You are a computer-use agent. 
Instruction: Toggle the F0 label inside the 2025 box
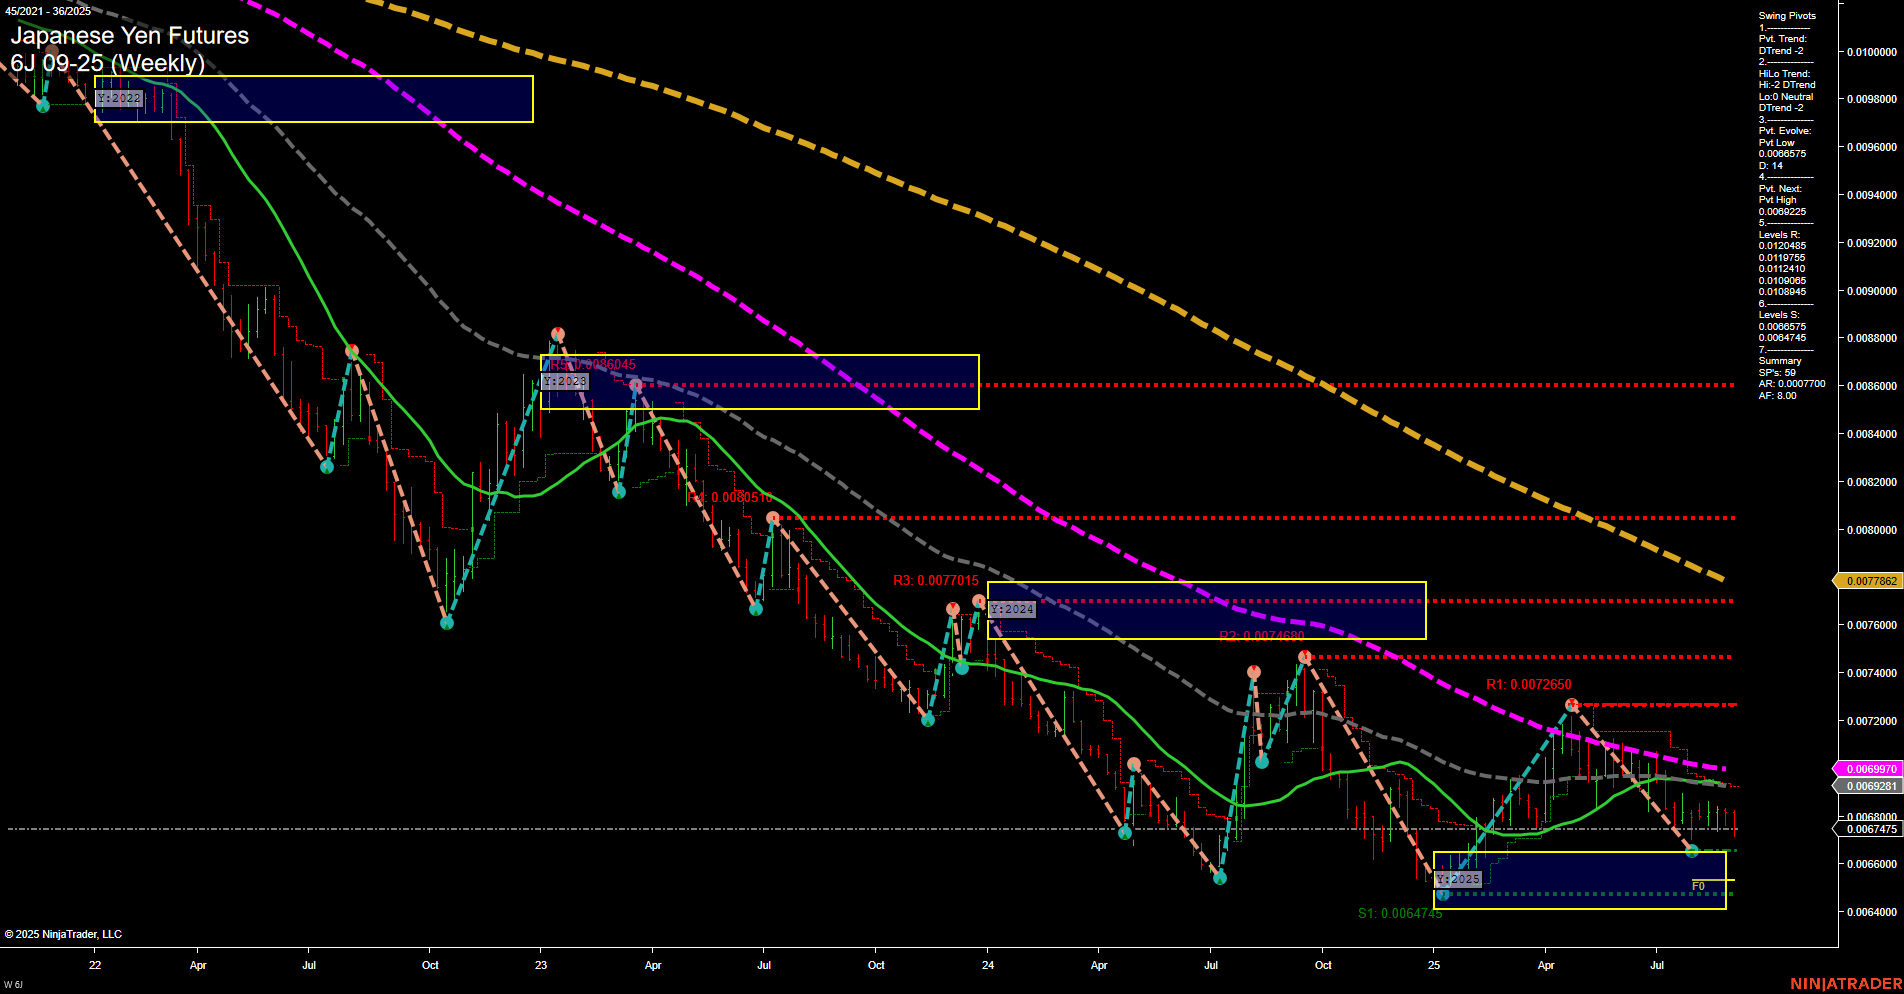1697,884
